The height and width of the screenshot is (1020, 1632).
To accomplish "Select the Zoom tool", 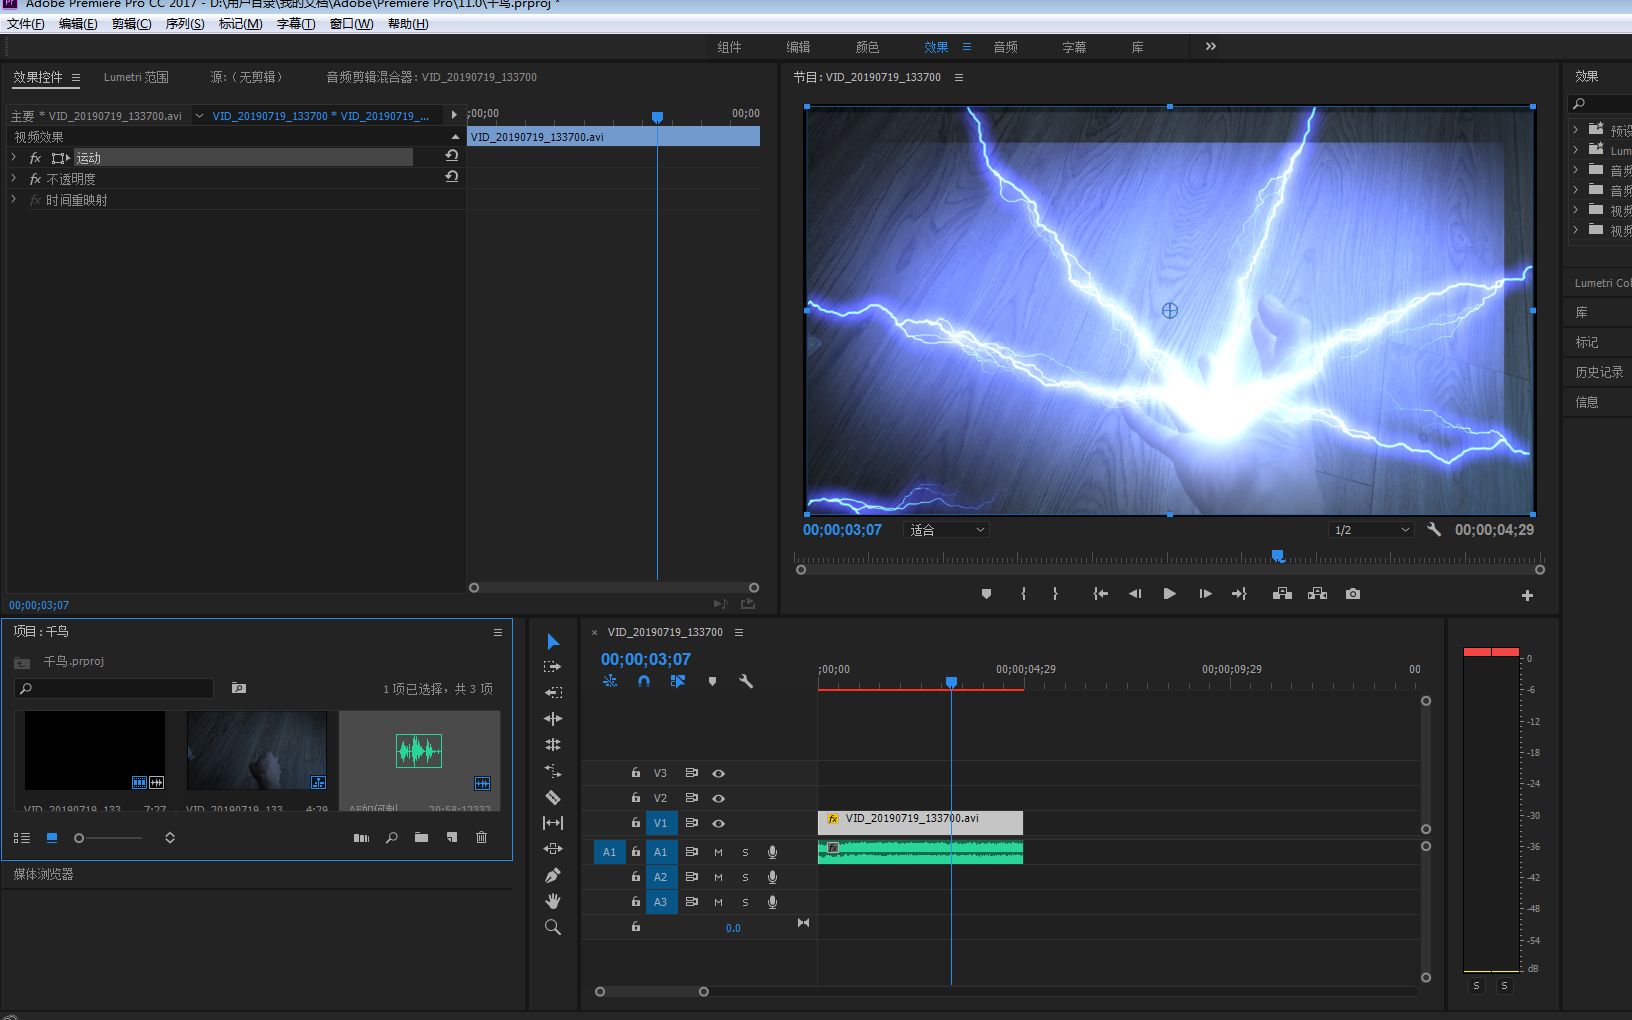I will [x=552, y=927].
